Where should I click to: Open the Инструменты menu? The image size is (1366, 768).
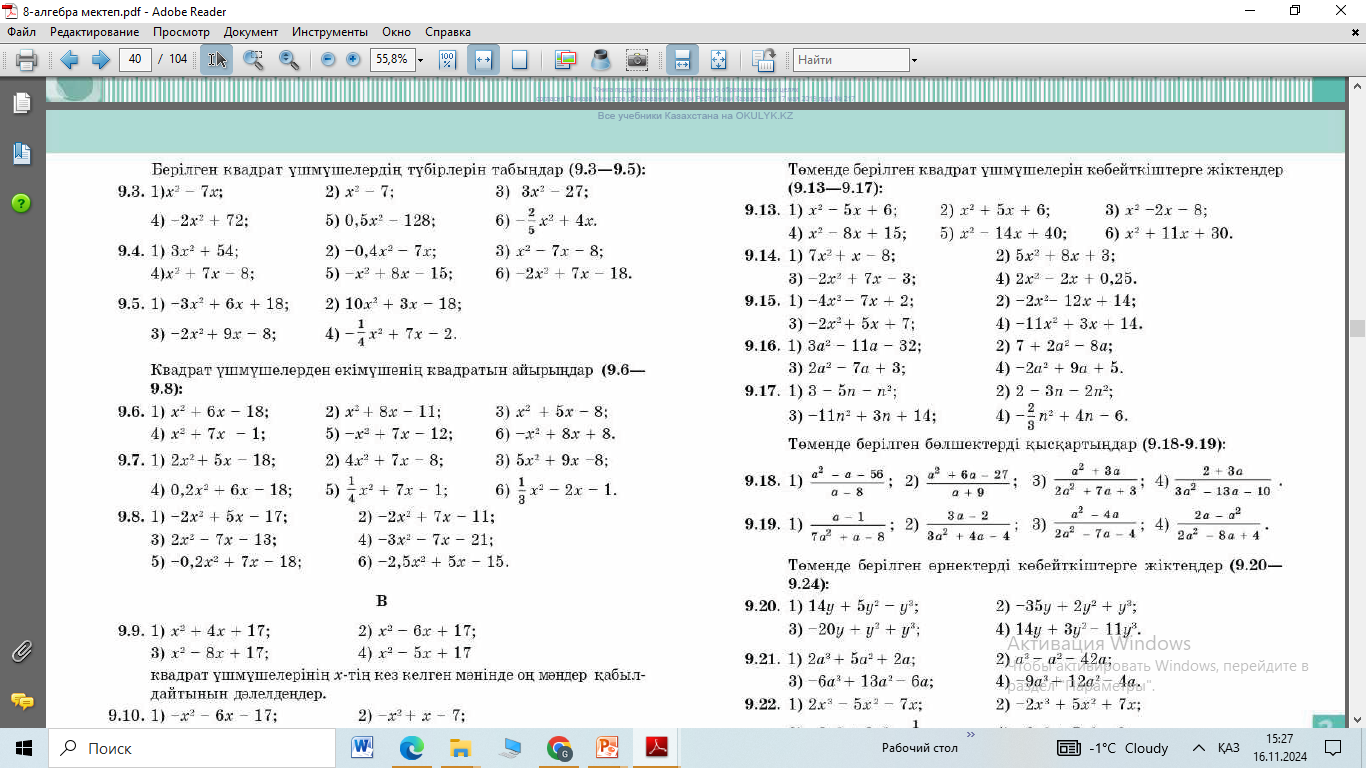click(328, 32)
